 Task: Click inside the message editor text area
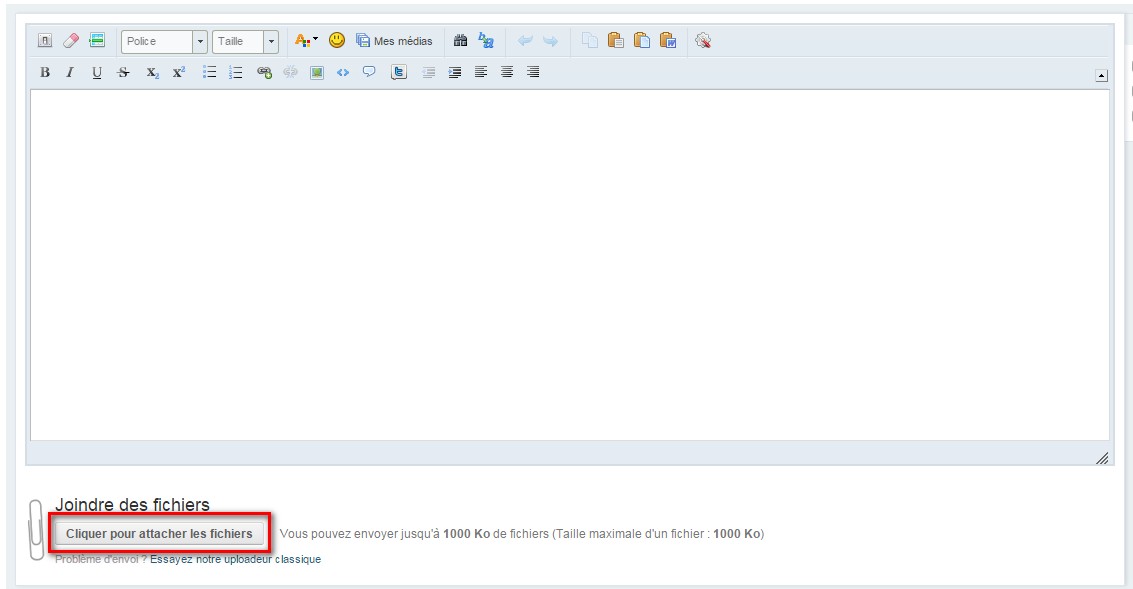[568, 264]
